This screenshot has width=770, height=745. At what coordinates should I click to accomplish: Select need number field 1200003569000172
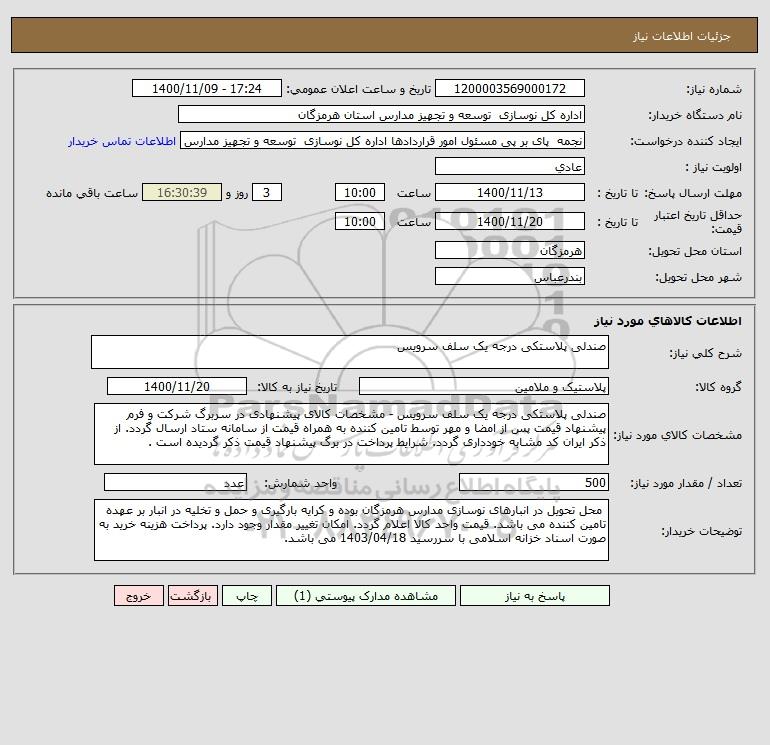[510, 88]
